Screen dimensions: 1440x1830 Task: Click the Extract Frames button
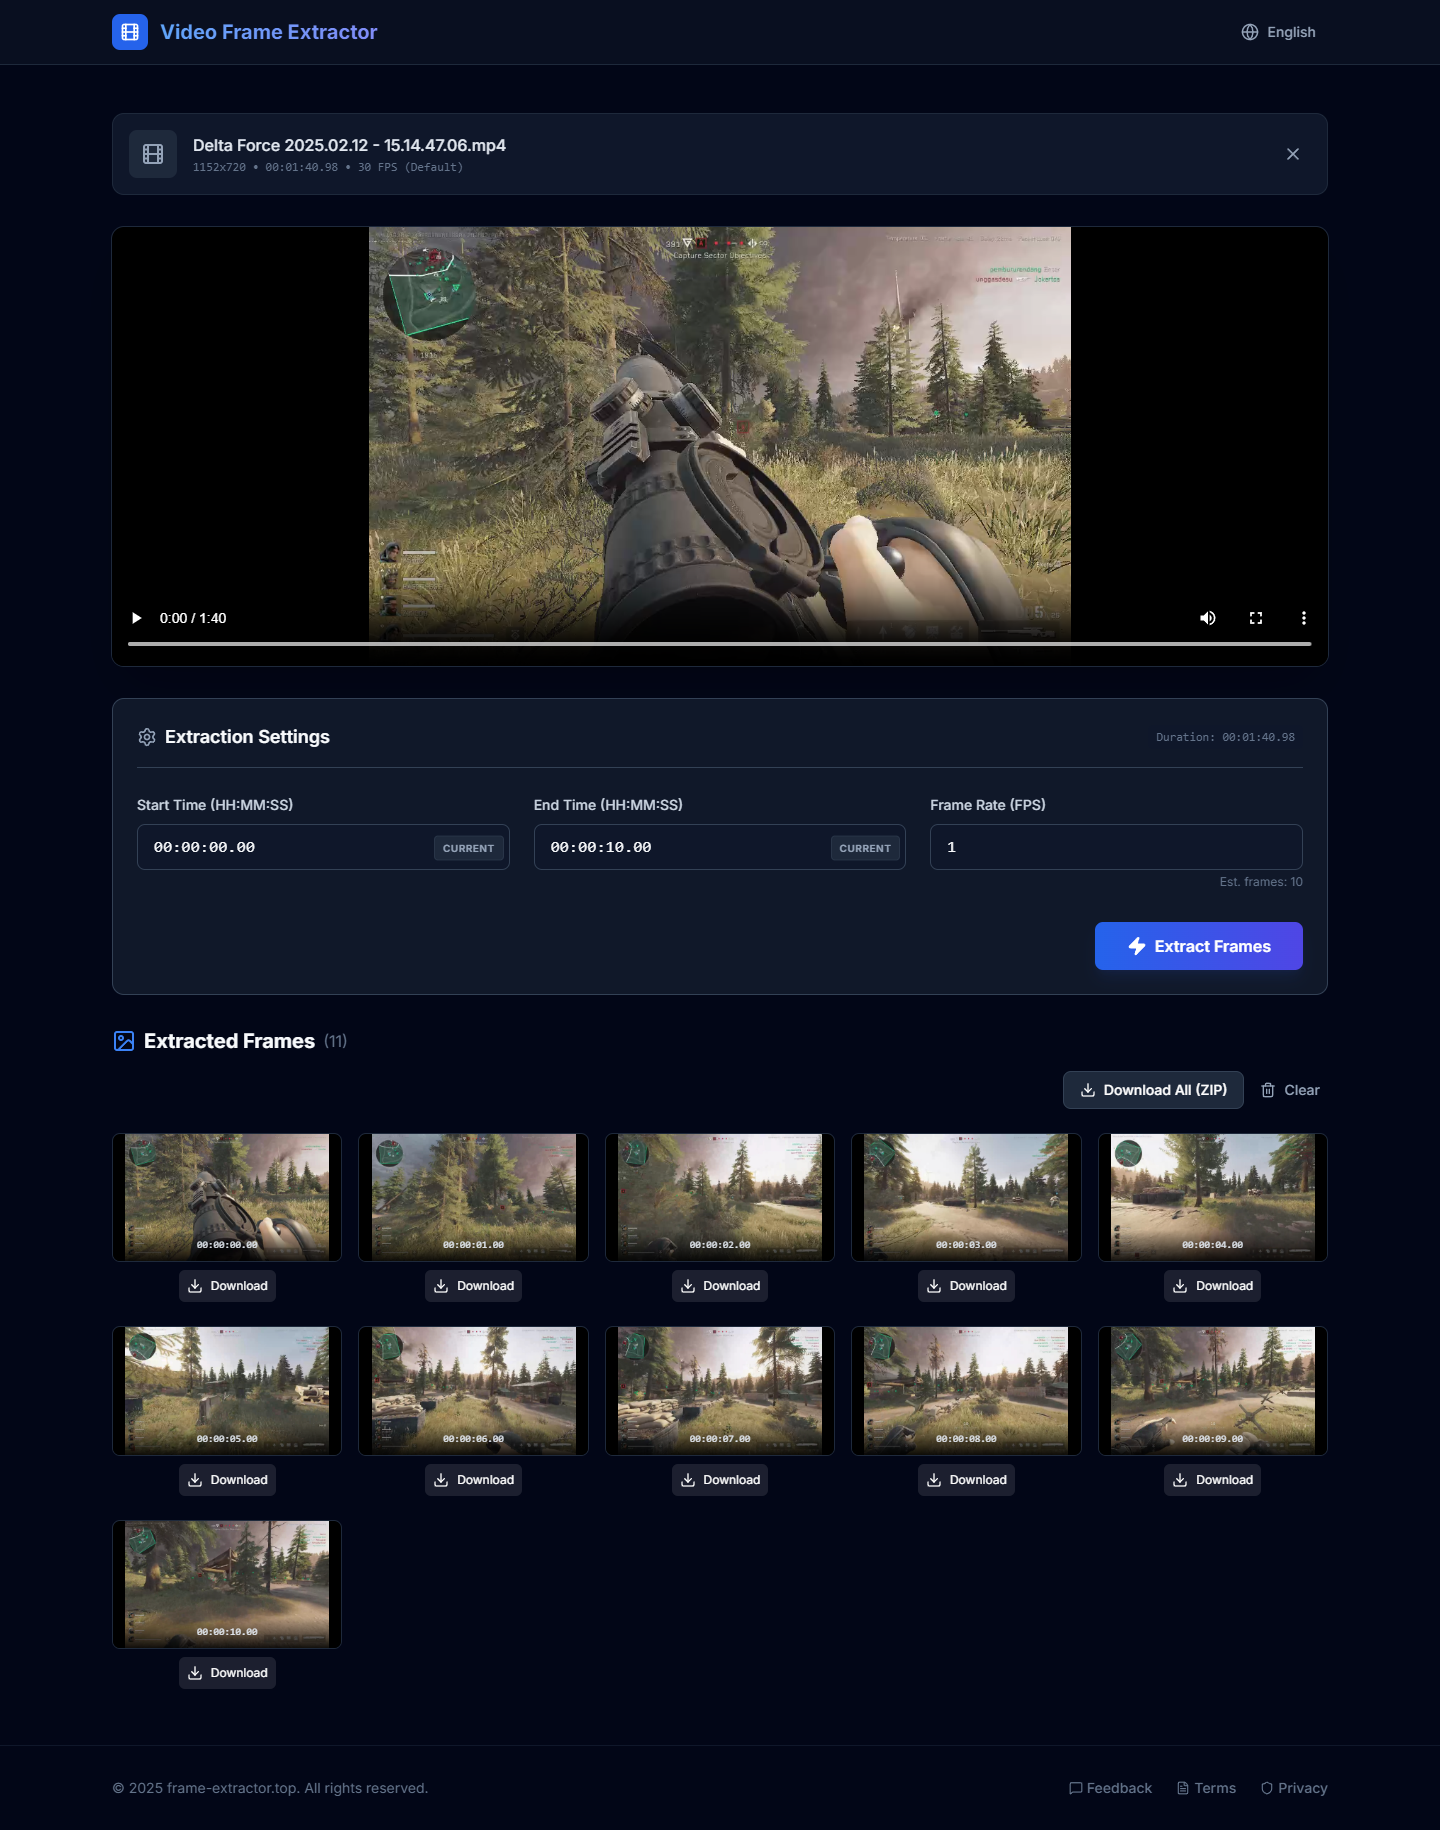pos(1199,946)
